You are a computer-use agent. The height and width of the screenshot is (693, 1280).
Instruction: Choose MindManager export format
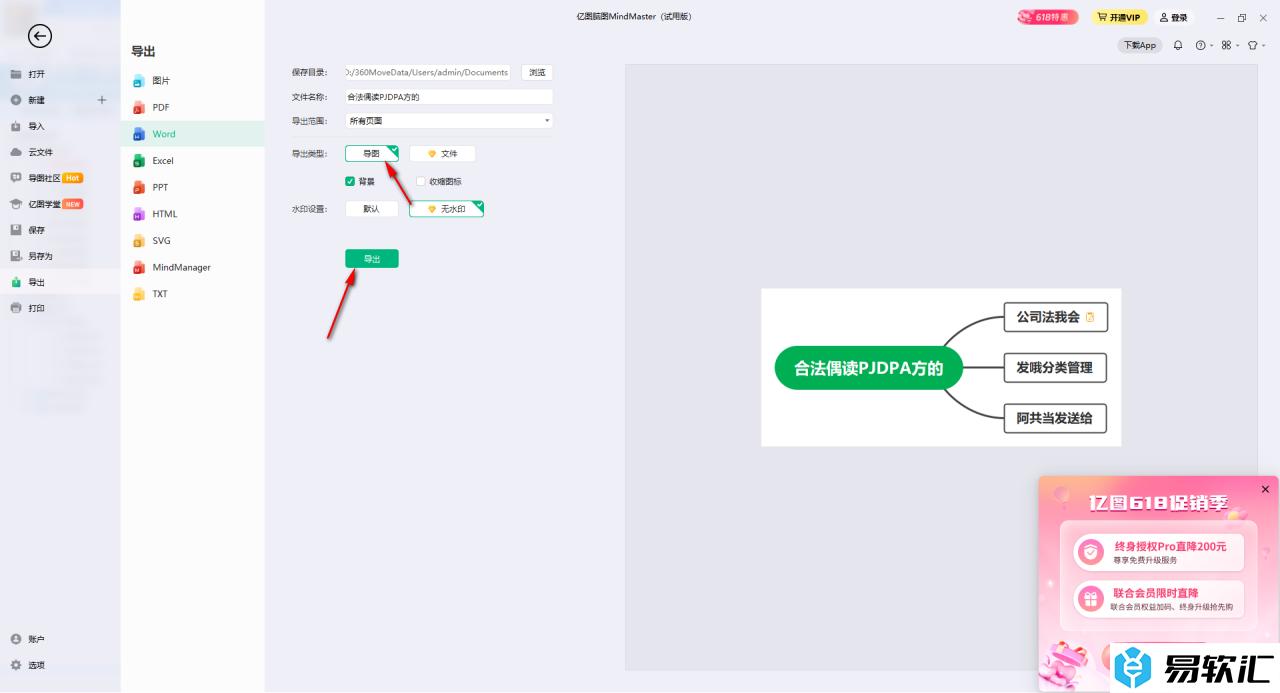click(193, 267)
